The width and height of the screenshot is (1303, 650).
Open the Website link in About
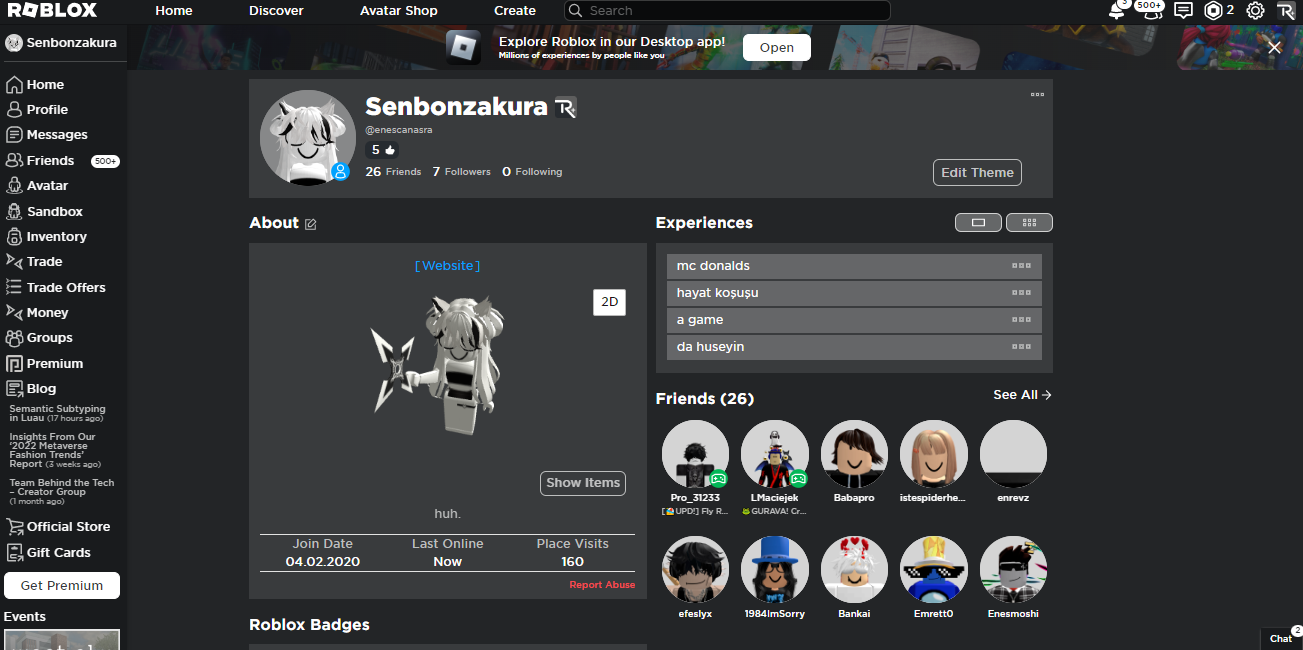(x=448, y=266)
